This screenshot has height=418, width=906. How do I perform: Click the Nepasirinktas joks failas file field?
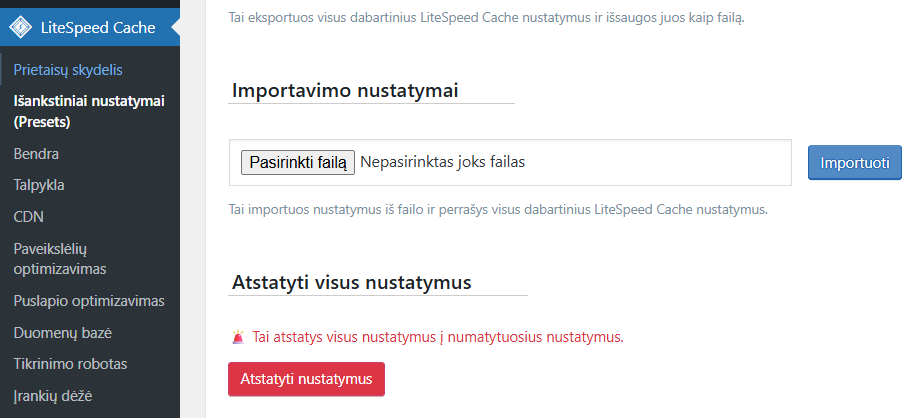442,162
